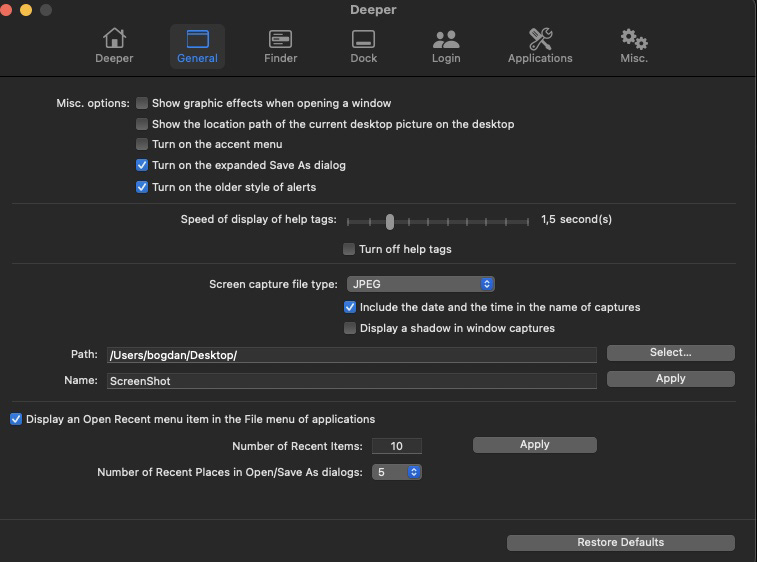757x562 pixels.
Task: Click the help tags speed slider knob
Action: tap(390, 222)
